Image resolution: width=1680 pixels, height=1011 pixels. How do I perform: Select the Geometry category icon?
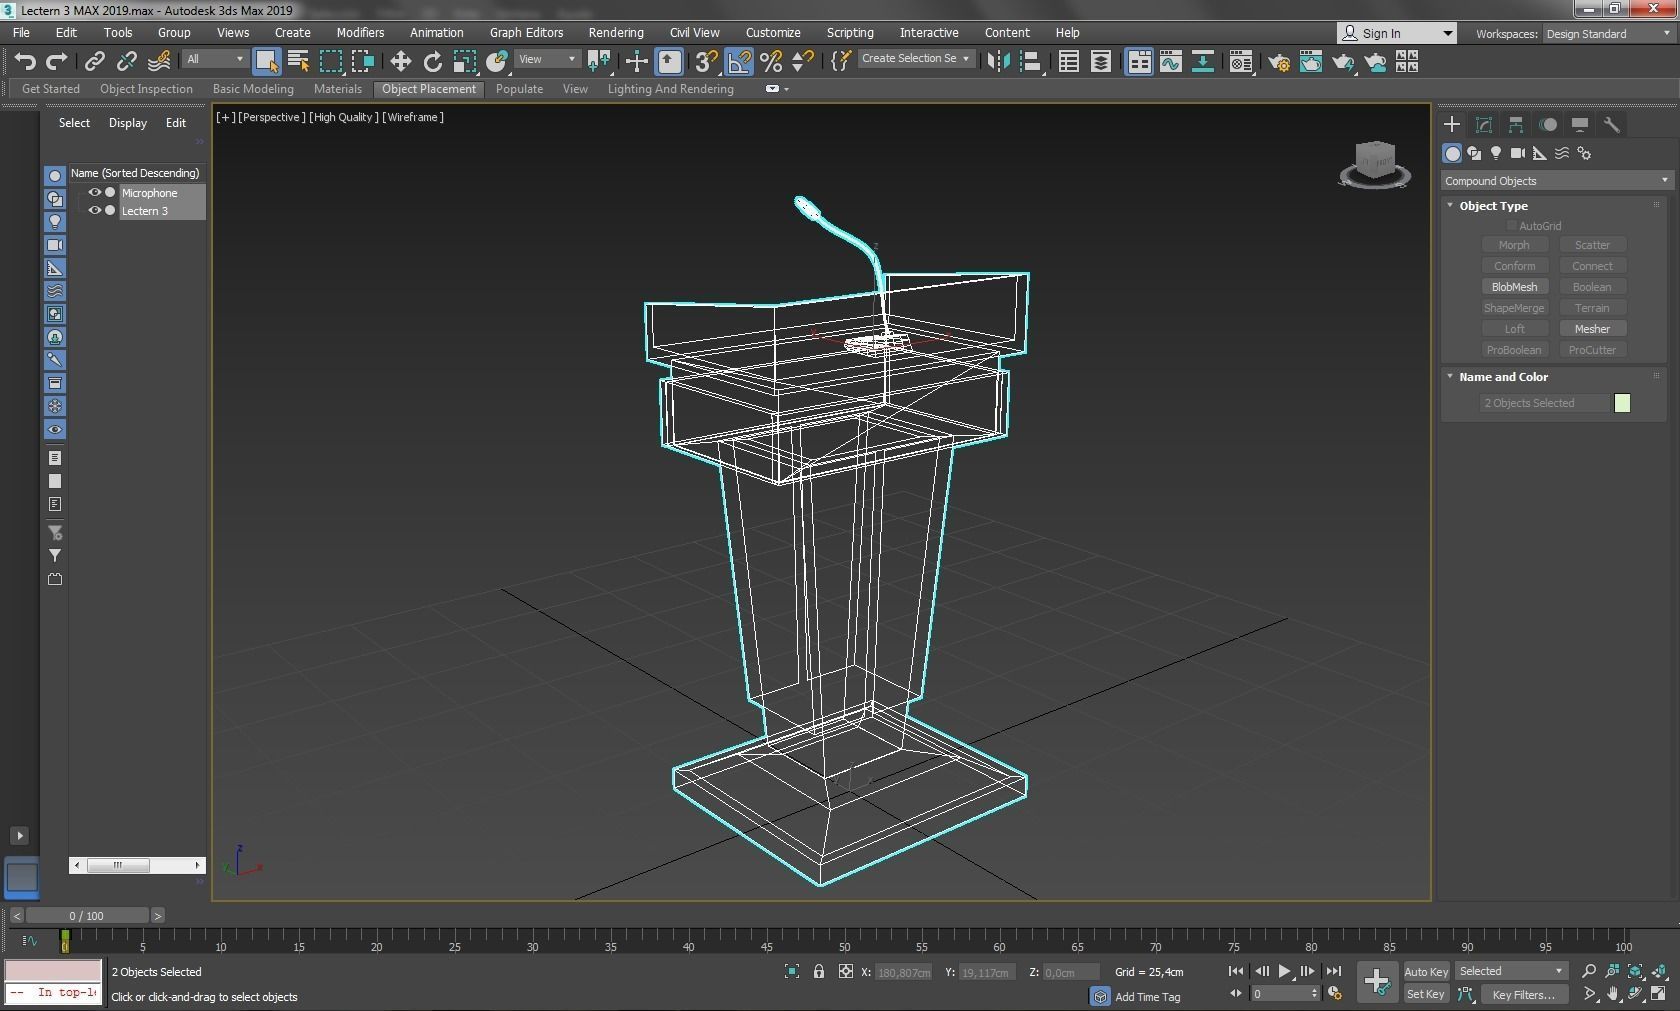[1452, 153]
